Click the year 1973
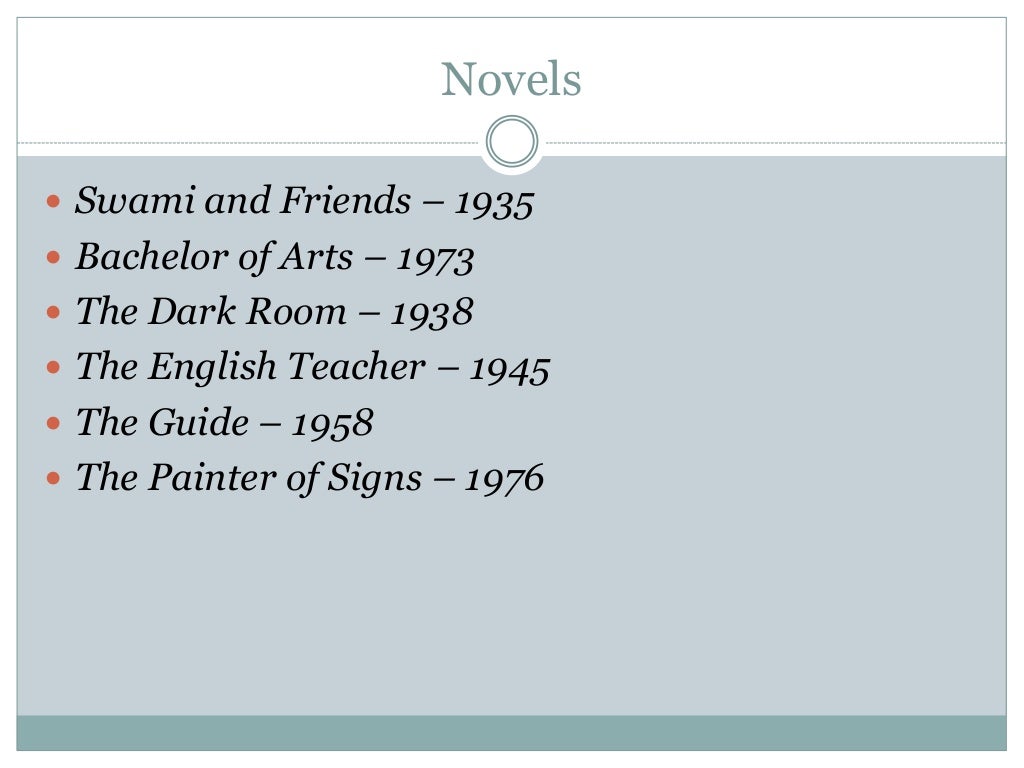This screenshot has width=1024, height=768. 436,260
